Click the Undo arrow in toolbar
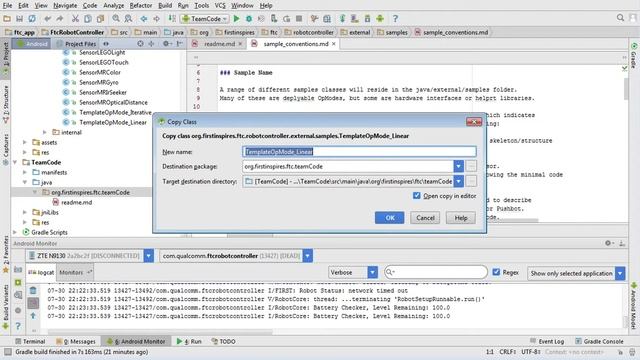640x360 pixels. 48,18
